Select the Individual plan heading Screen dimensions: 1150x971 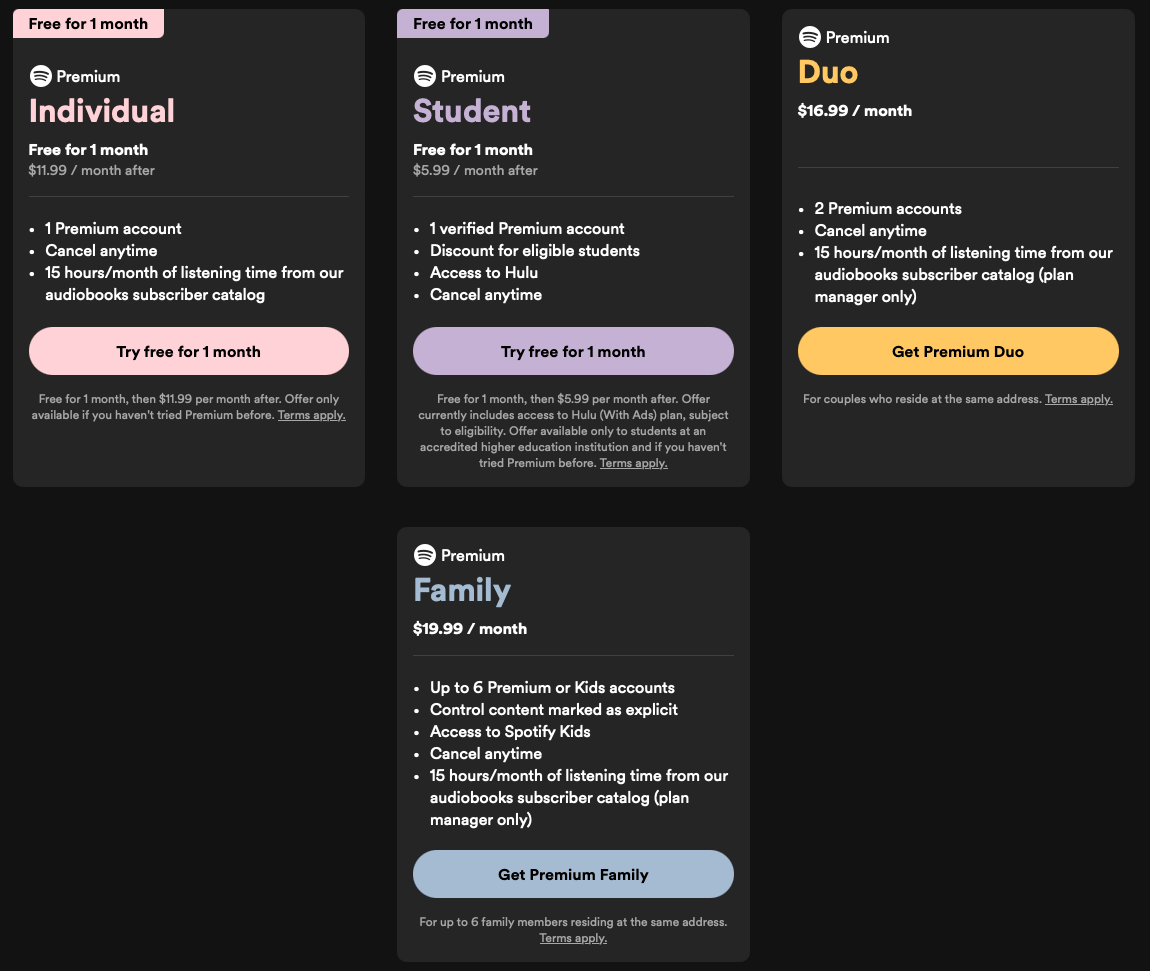tap(102, 110)
